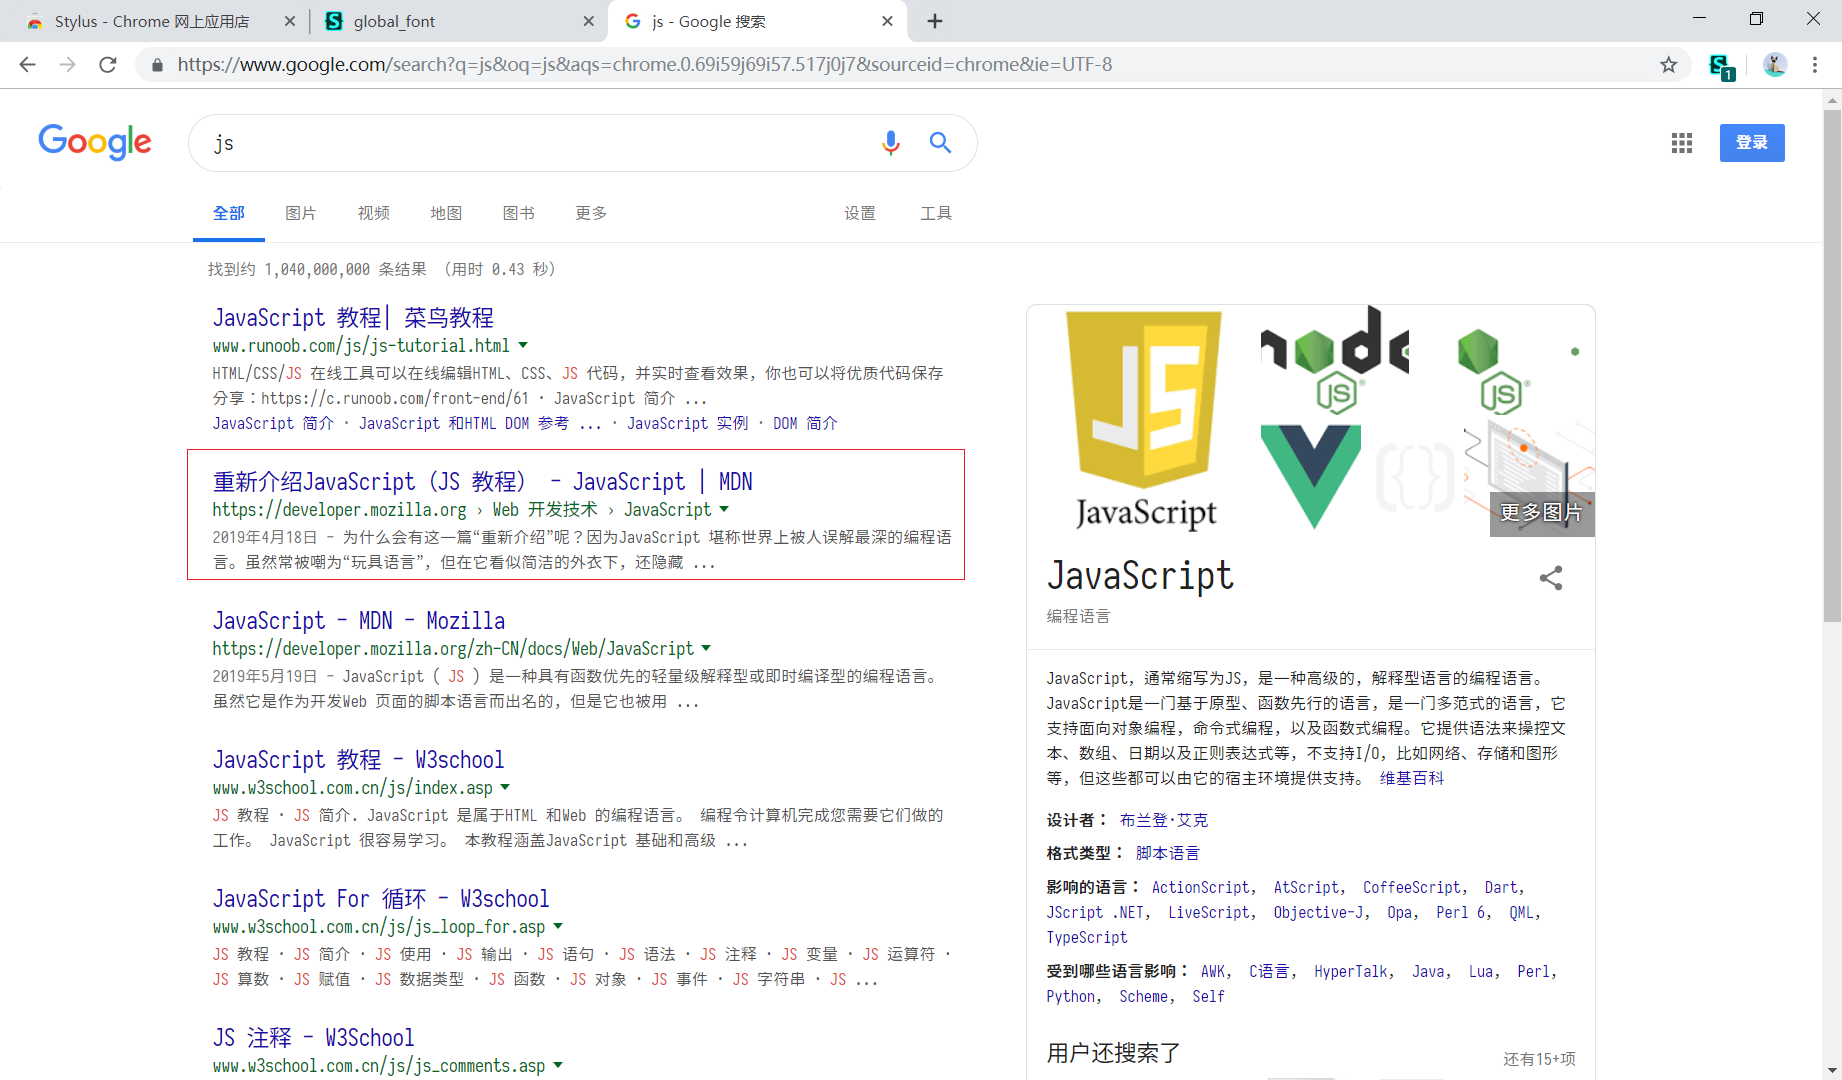The image size is (1842, 1080).
Task: Click the Google logo
Action: tap(95, 142)
